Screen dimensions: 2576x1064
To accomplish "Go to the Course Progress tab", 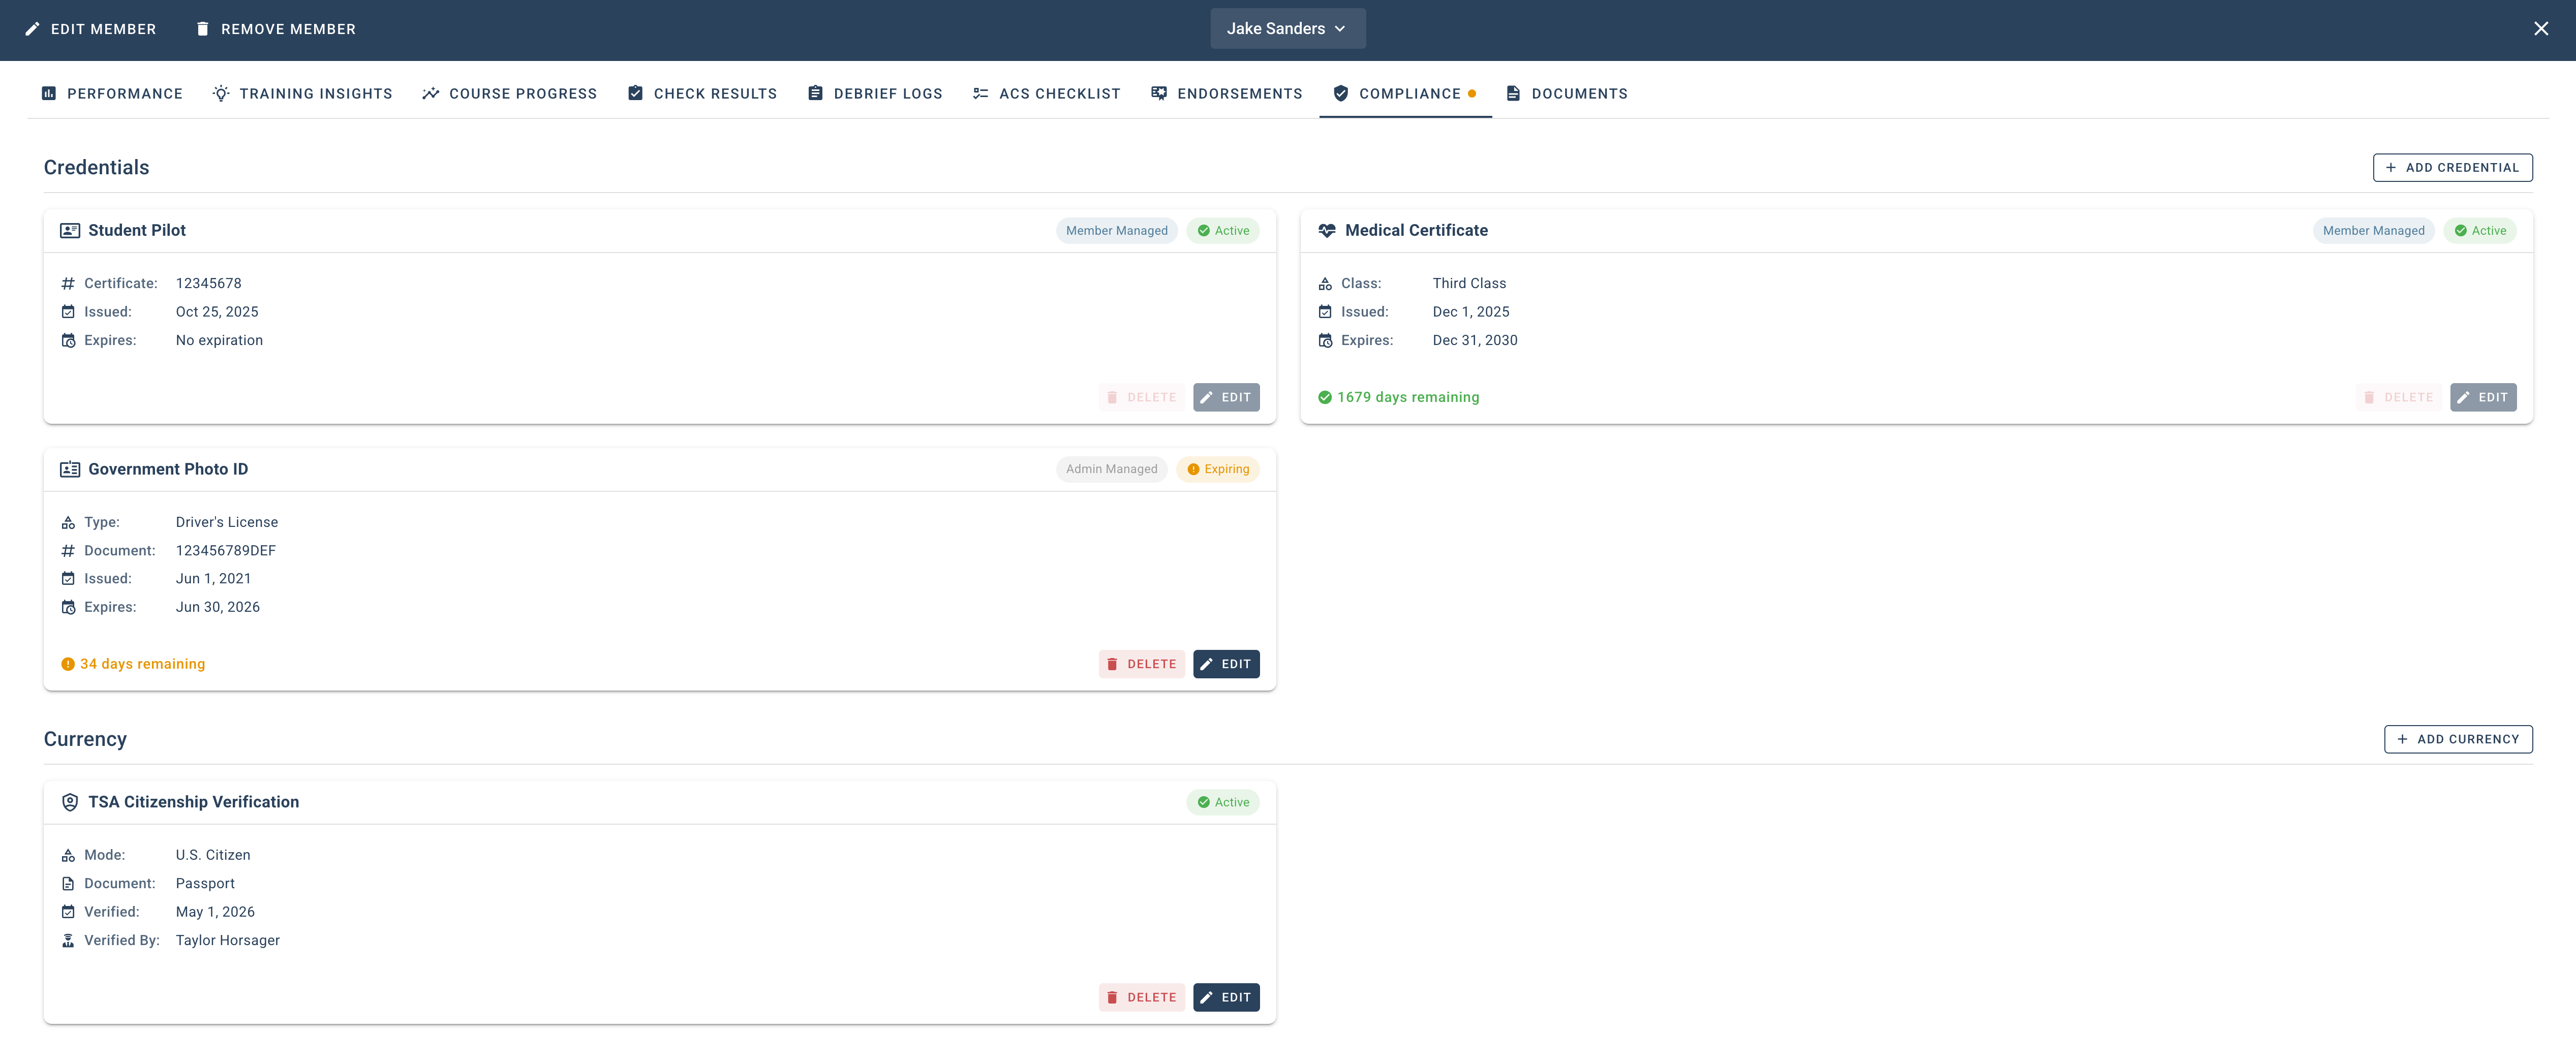I will (509, 94).
